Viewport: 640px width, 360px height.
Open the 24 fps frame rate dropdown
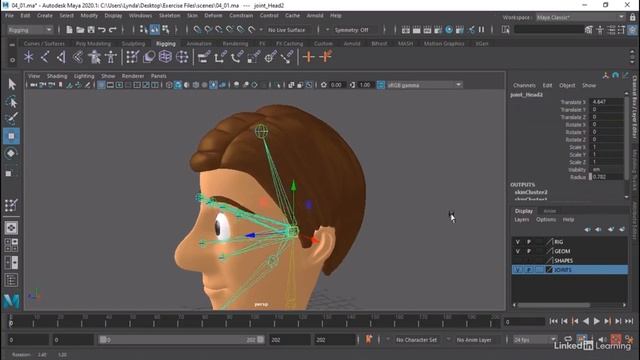pos(535,340)
